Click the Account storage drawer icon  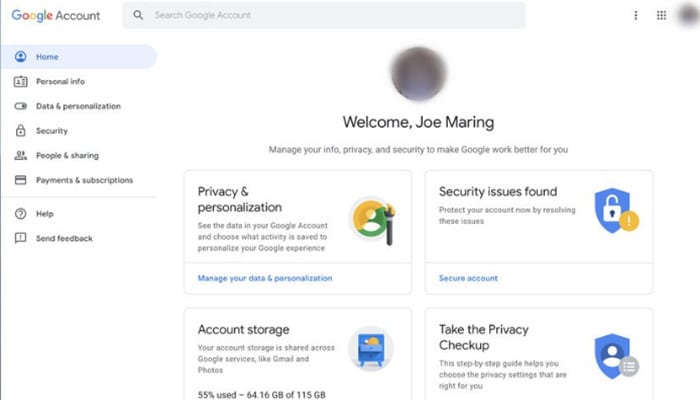coord(371,349)
